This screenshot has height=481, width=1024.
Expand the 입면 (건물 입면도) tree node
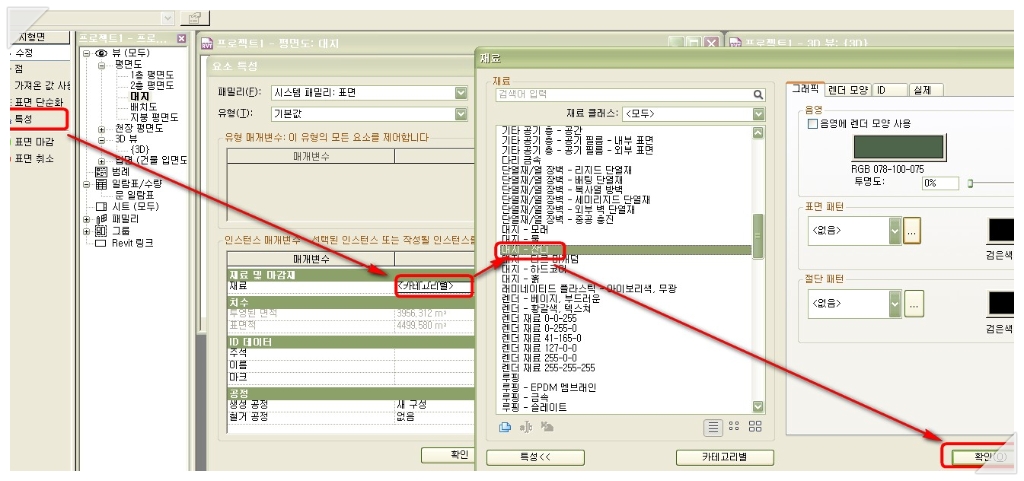(102, 161)
